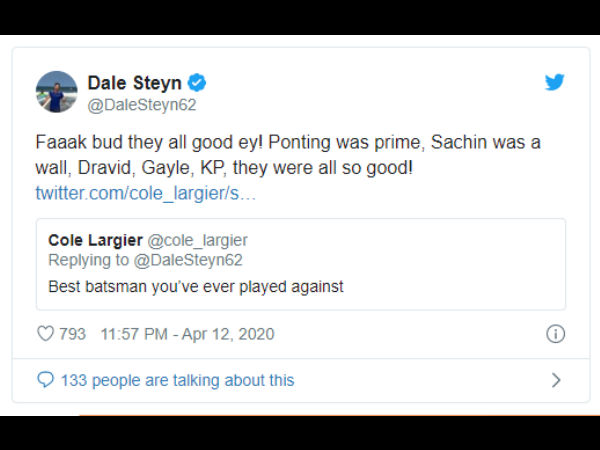Viewport: 600px width, 450px height.
Task: Click the blue verified badge beside Dale Steyn
Action: [198, 82]
